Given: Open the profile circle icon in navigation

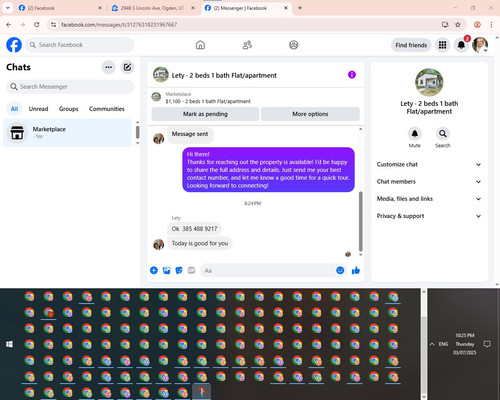Looking at the screenshot, I should tap(294, 45).
